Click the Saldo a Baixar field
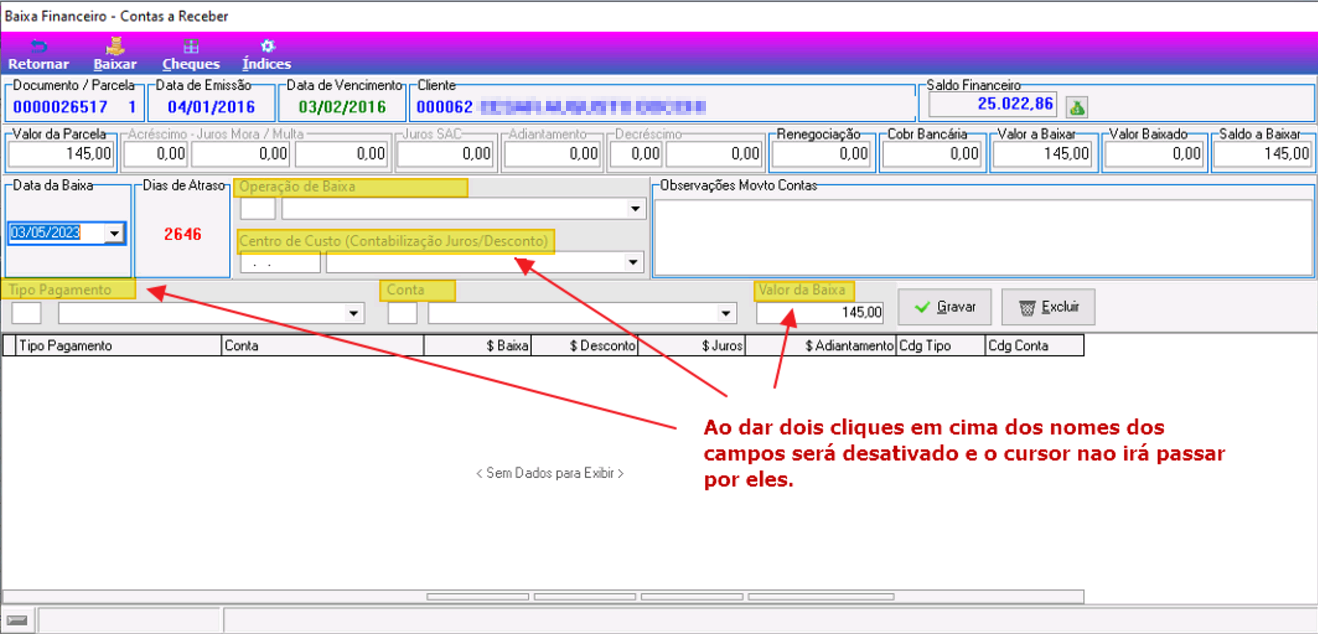This screenshot has height=634, width=1318. (1263, 154)
